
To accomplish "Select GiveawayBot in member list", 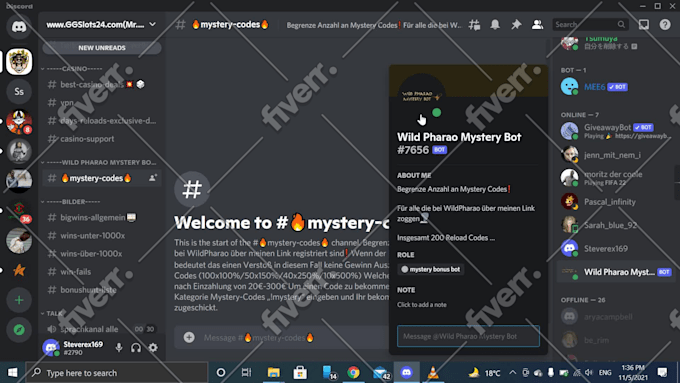I will [x=616, y=131].
